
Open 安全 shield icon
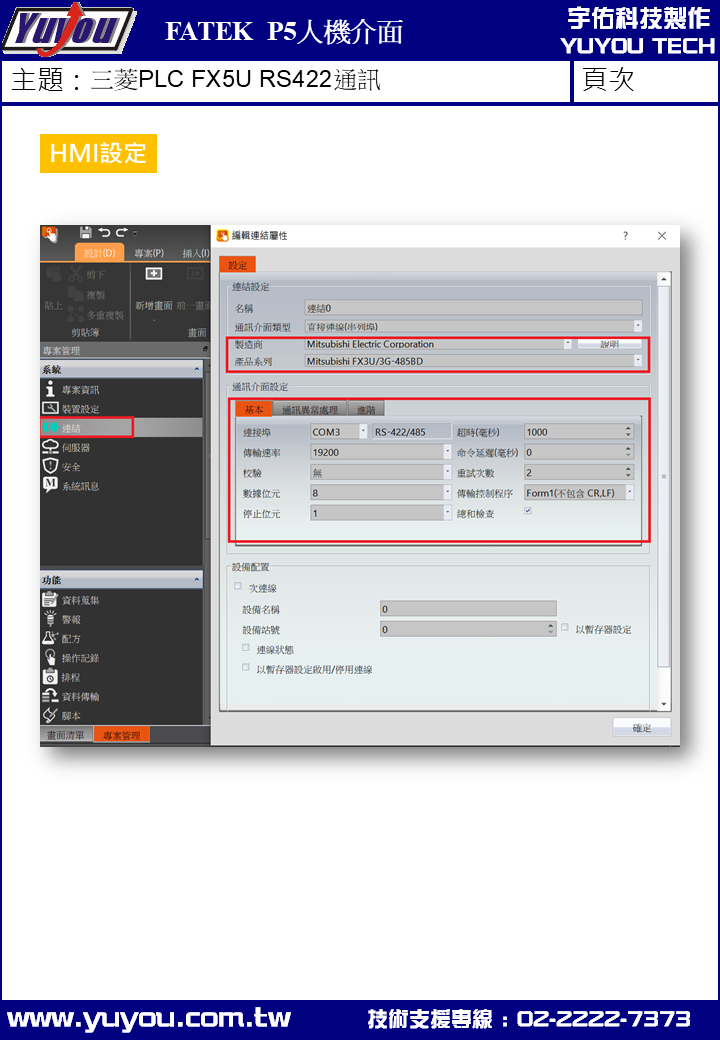(50, 466)
